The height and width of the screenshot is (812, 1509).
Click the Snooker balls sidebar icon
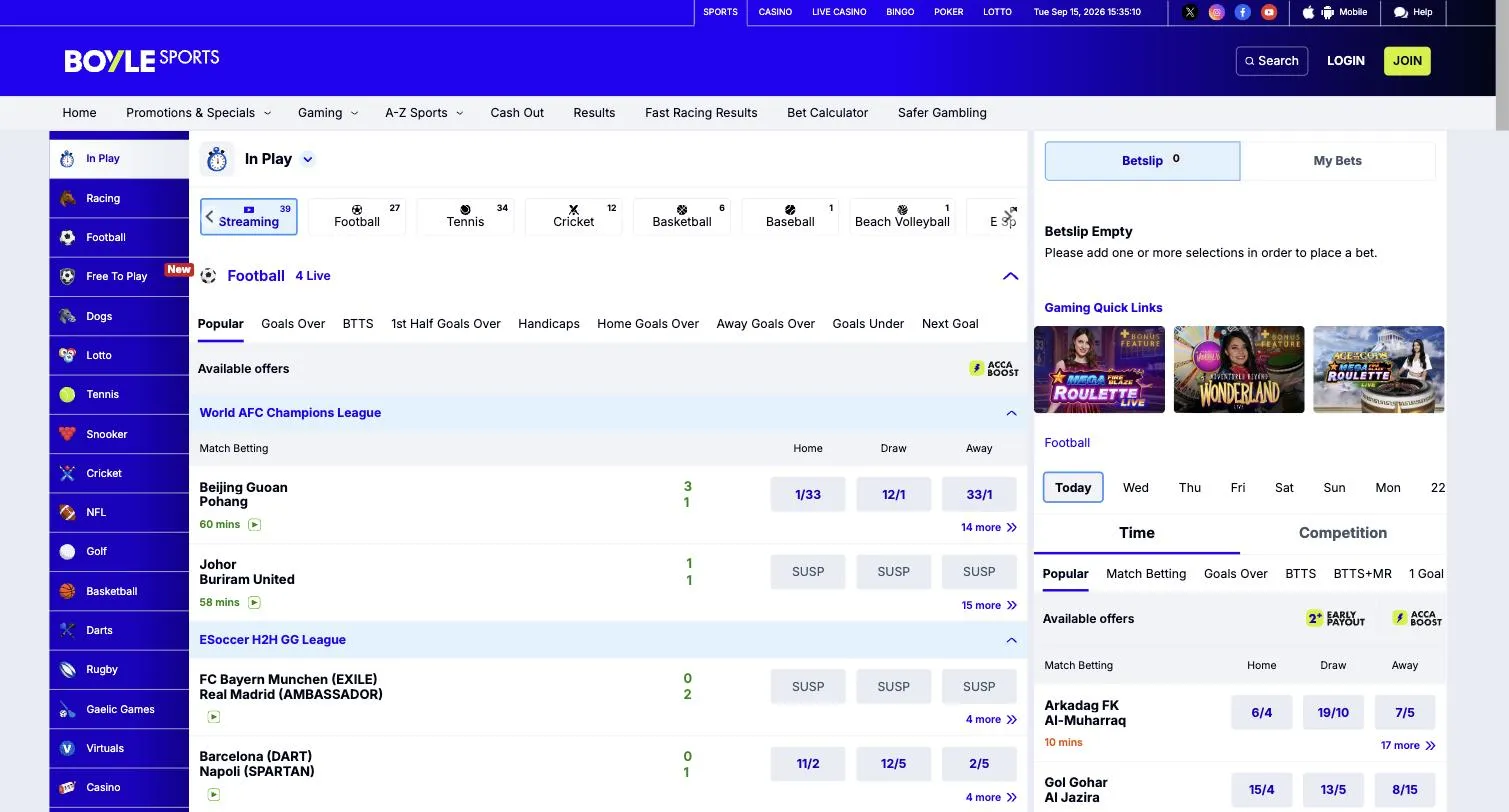67,434
